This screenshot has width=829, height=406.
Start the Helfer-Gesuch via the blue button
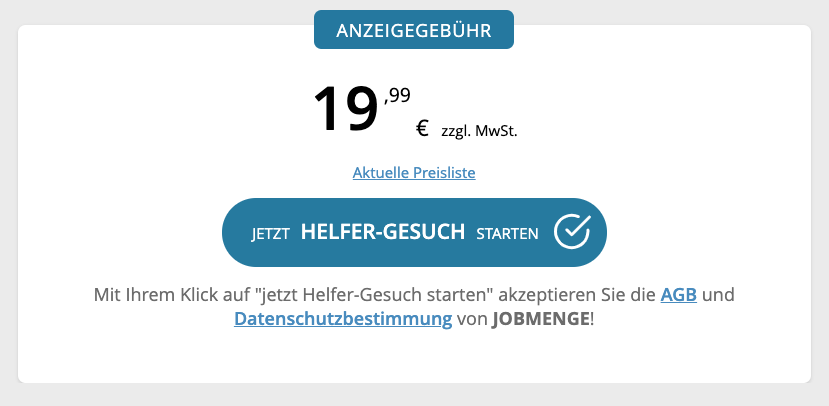[414, 232]
